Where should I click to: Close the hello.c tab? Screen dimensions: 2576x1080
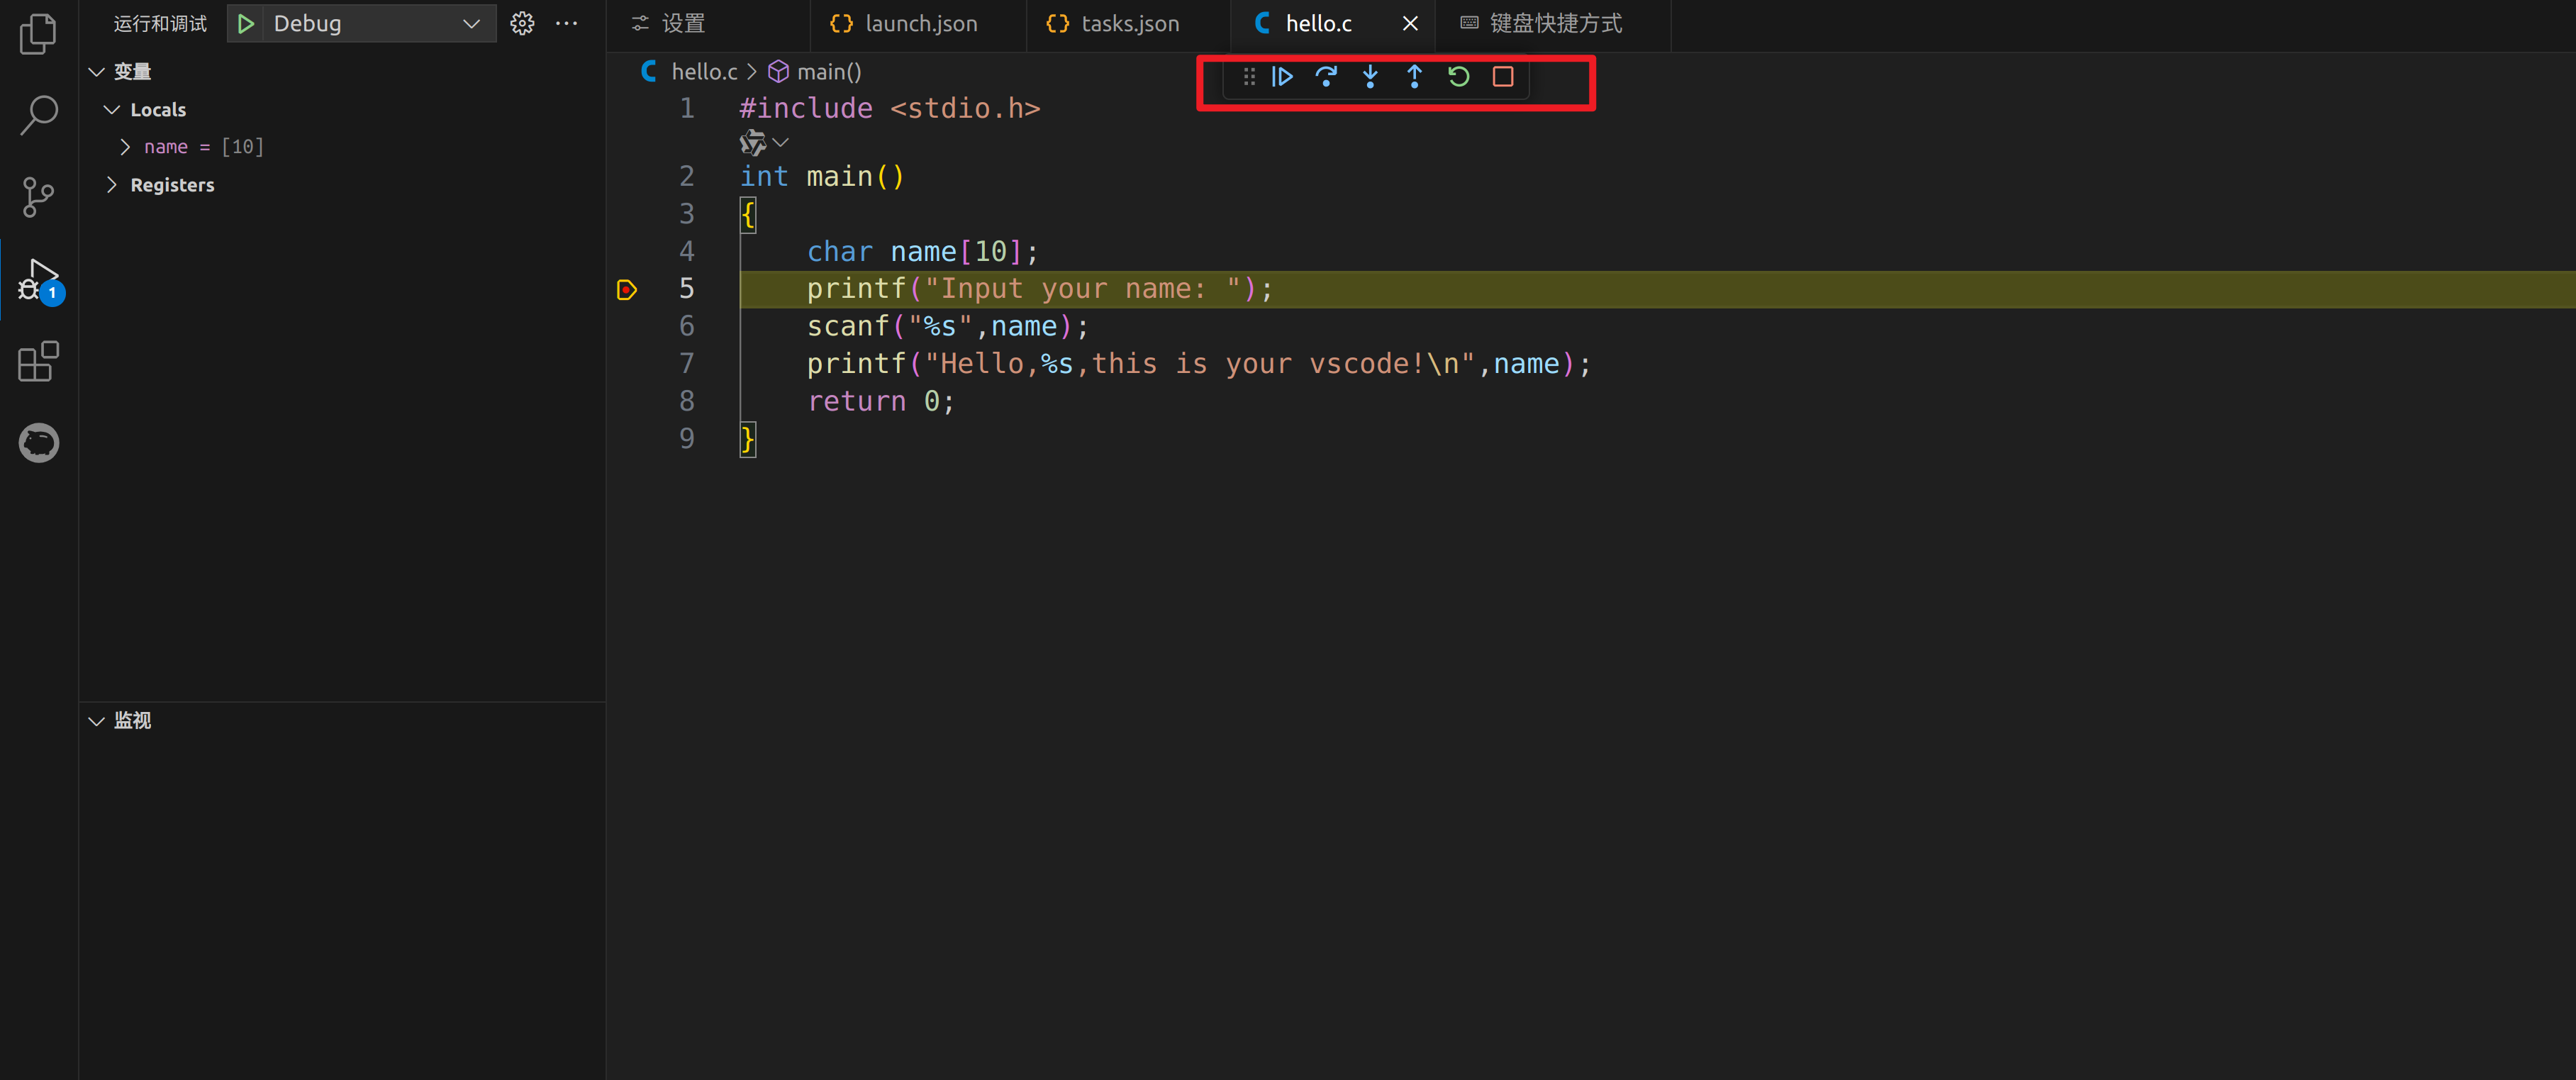pos(1410,23)
